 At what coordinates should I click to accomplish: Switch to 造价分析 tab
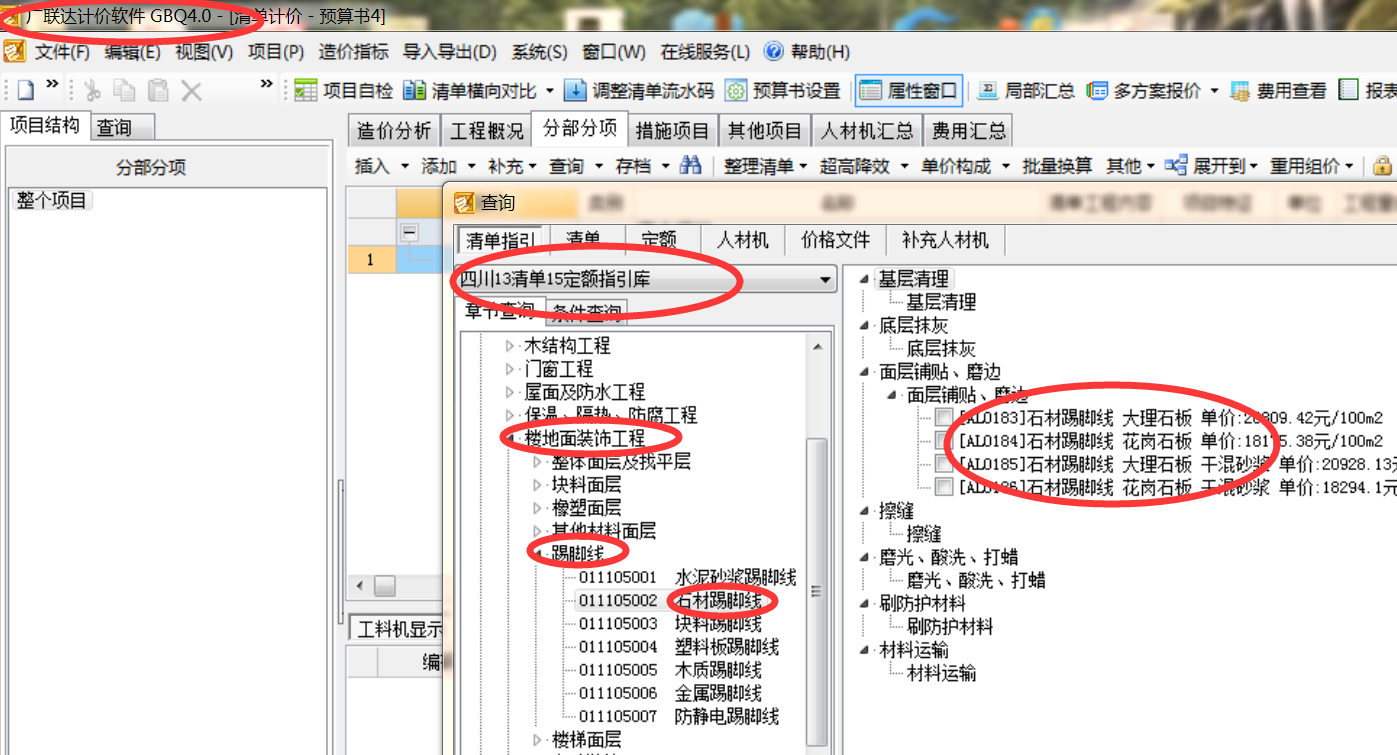[x=394, y=131]
